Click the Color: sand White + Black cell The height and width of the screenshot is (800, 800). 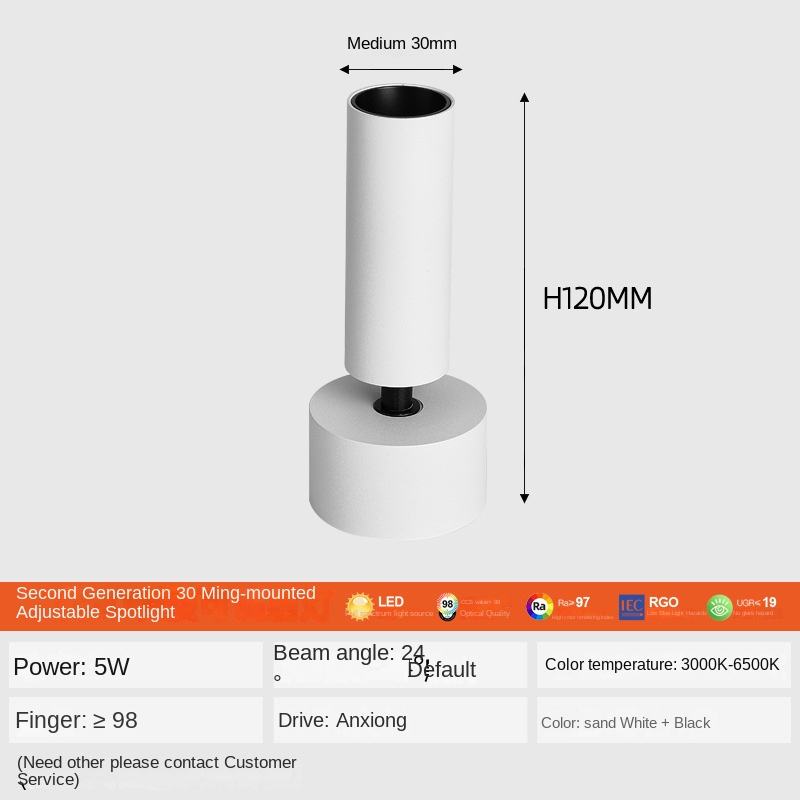coord(664,720)
